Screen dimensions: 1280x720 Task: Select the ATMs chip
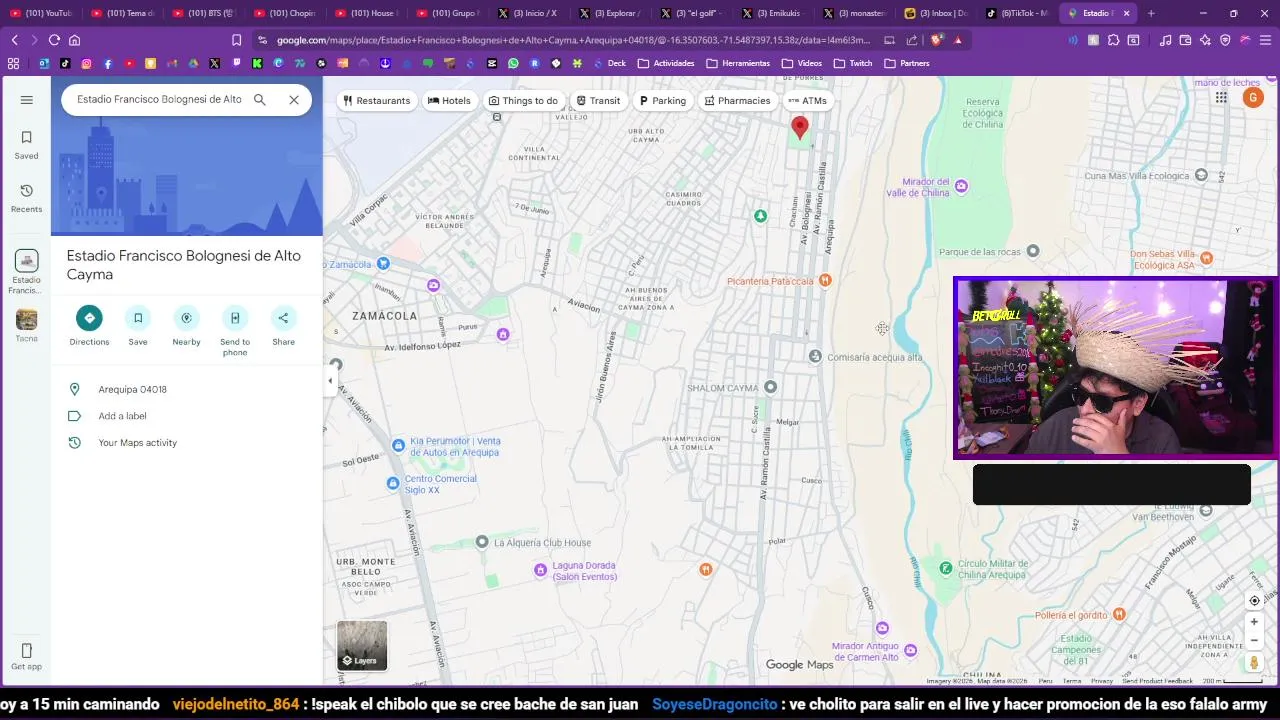point(807,101)
